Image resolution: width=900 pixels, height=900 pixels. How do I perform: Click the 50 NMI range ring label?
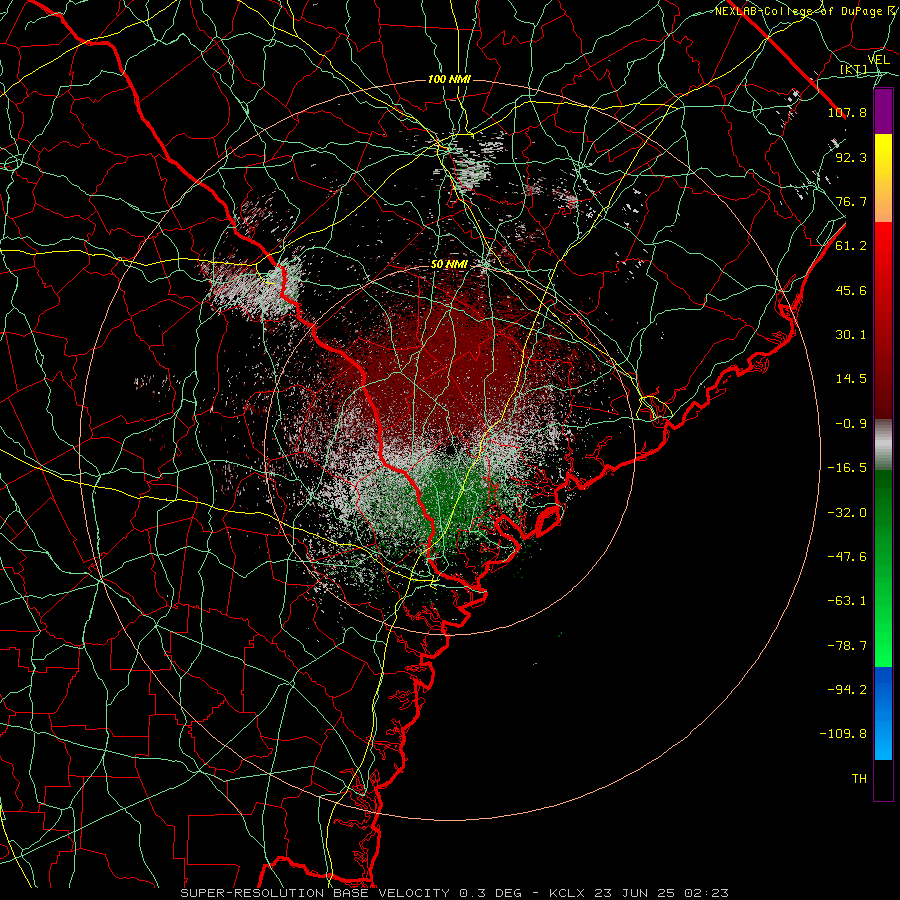[449, 265]
